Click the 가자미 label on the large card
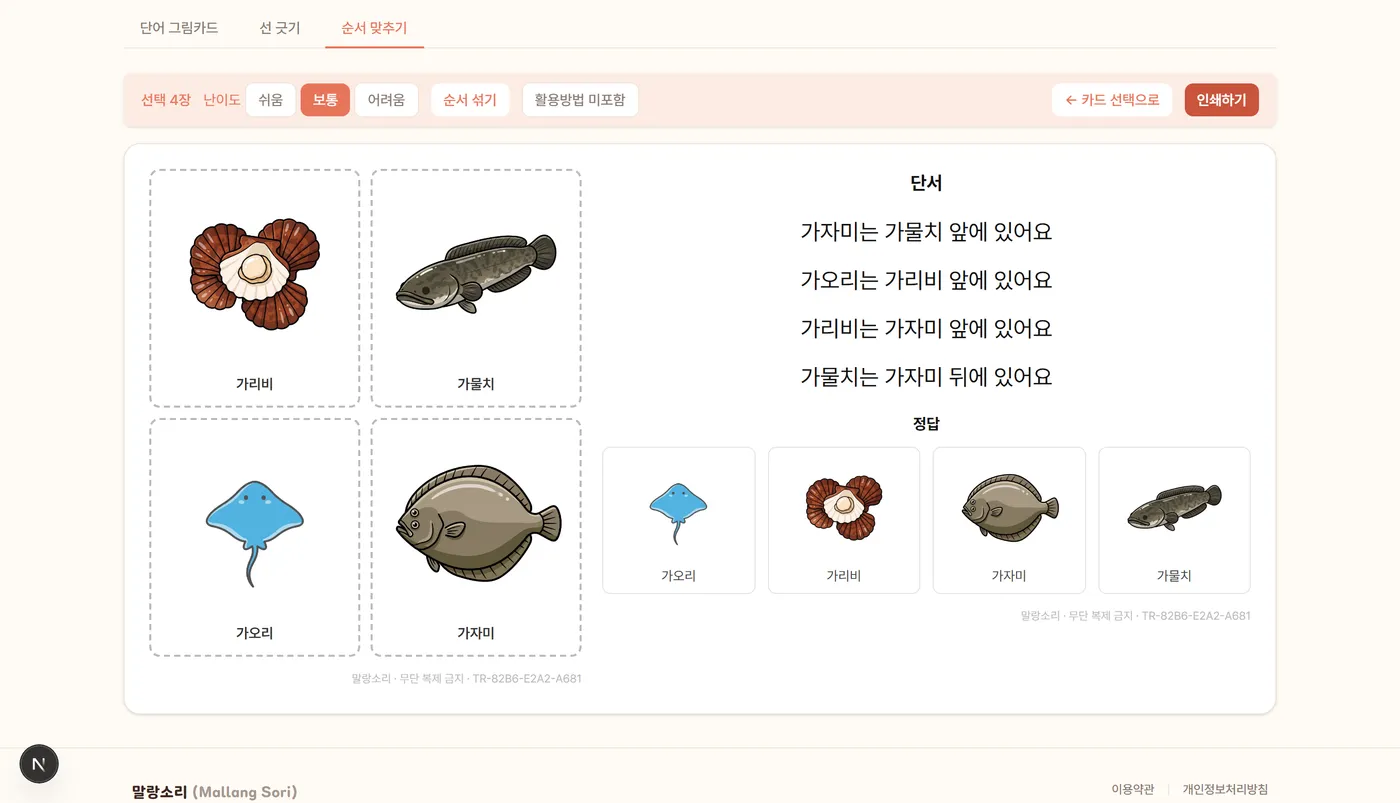1400x803 pixels. pos(476,633)
